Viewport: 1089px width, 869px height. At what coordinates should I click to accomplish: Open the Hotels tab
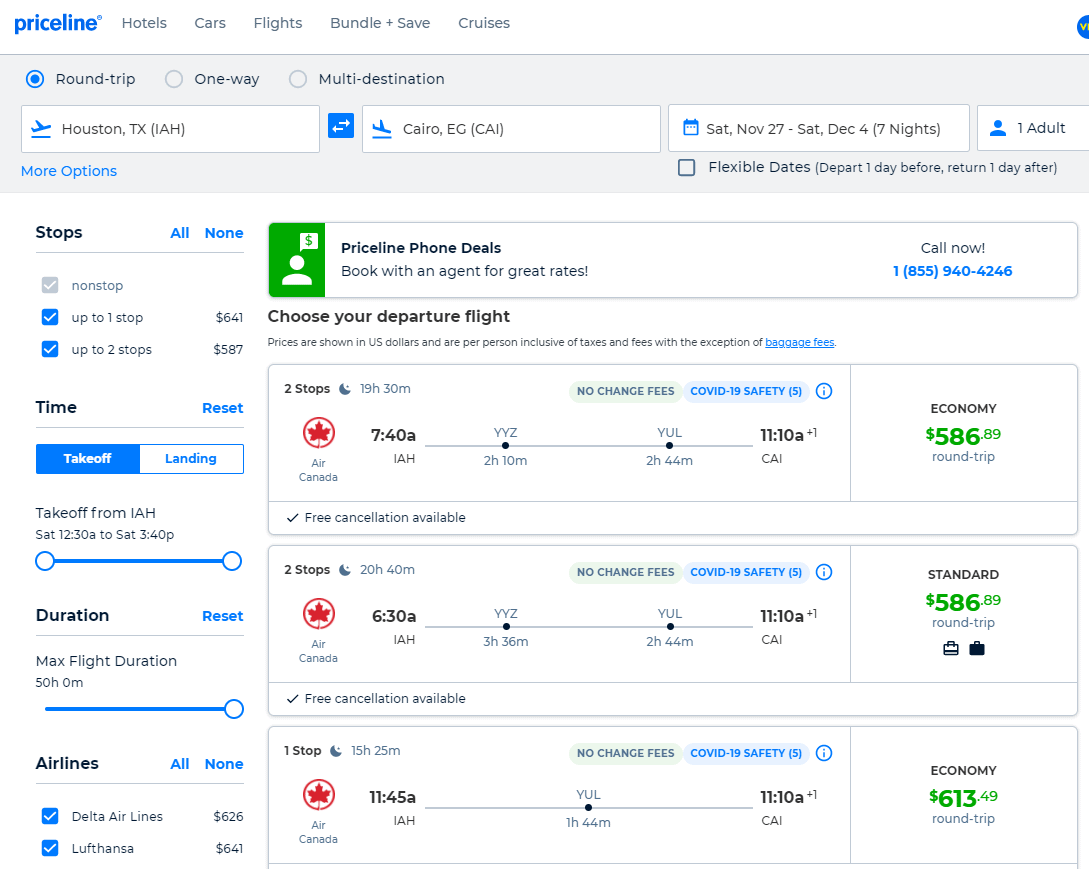point(144,23)
